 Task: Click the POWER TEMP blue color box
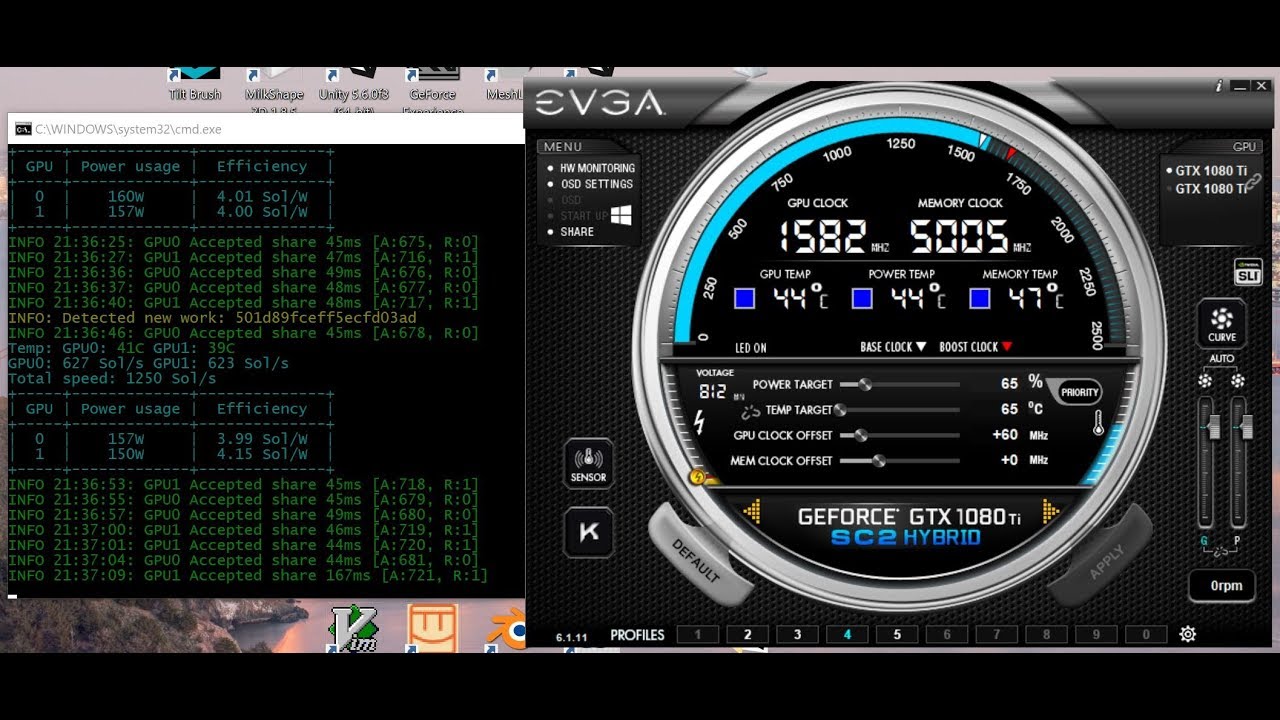click(862, 298)
